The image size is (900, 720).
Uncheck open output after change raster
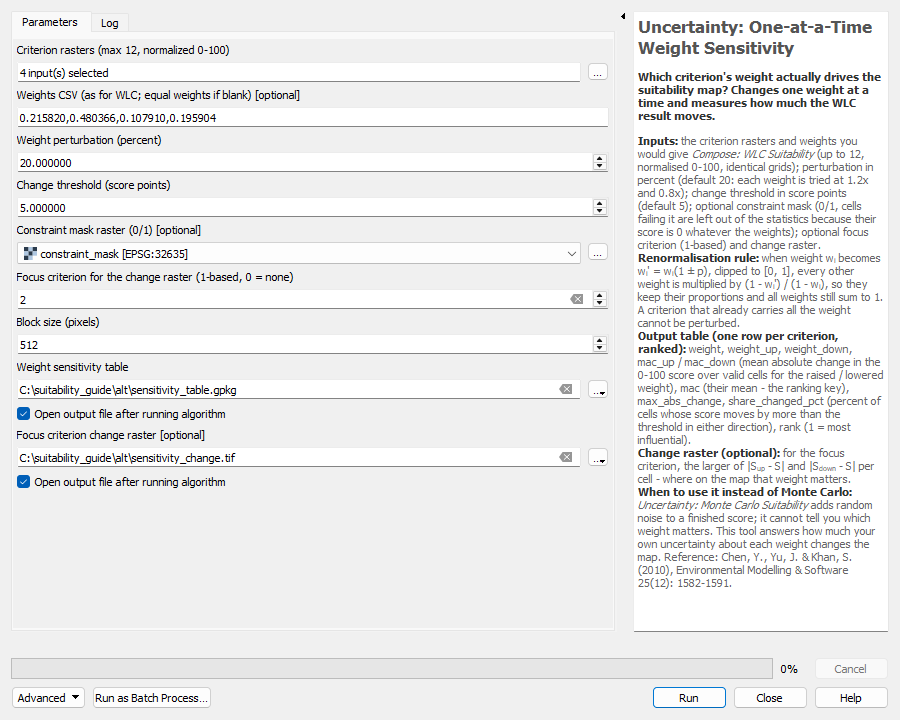(24, 482)
